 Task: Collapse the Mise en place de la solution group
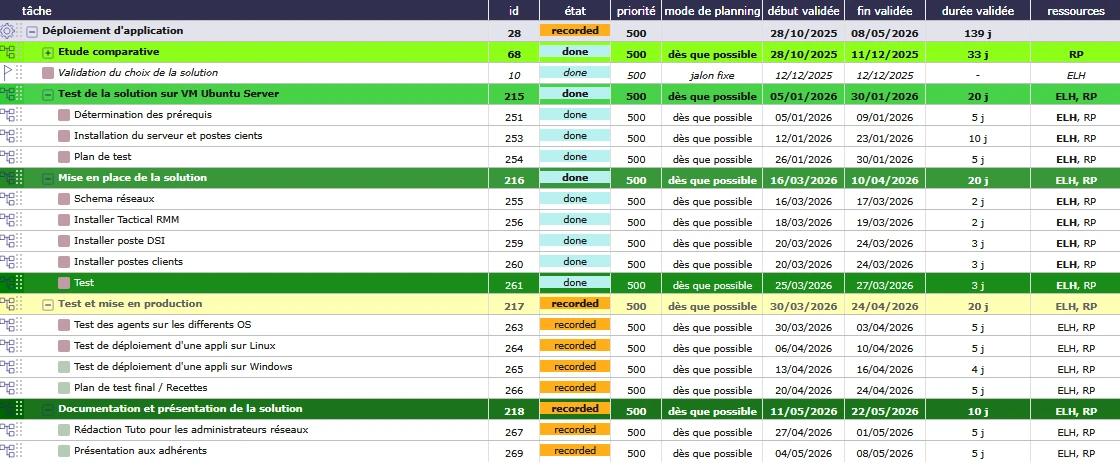click(x=48, y=179)
